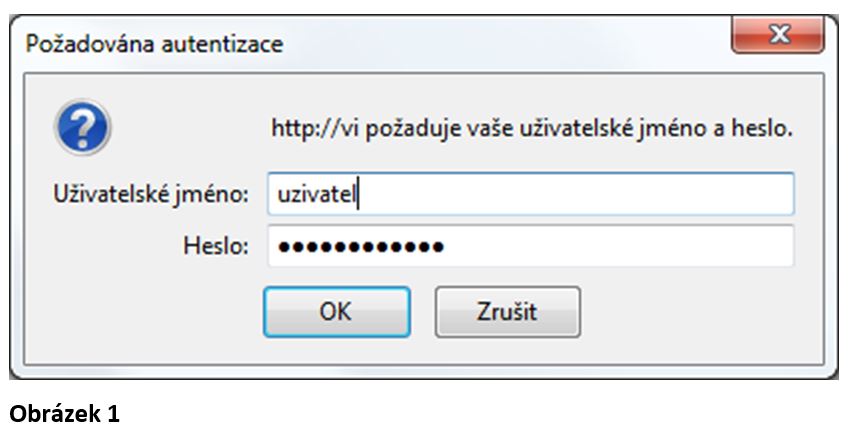854x437 pixels.
Task: Place cursor on typed text uzivatel
Action: point(317,195)
